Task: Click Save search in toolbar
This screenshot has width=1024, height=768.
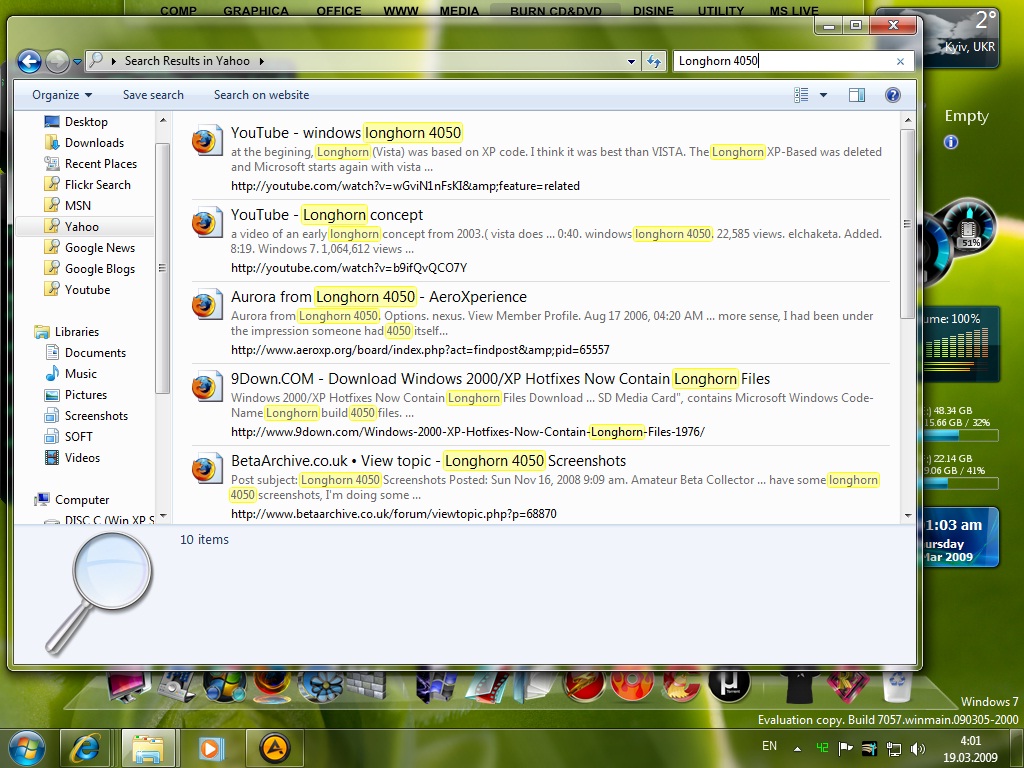Action: coord(153,95)
